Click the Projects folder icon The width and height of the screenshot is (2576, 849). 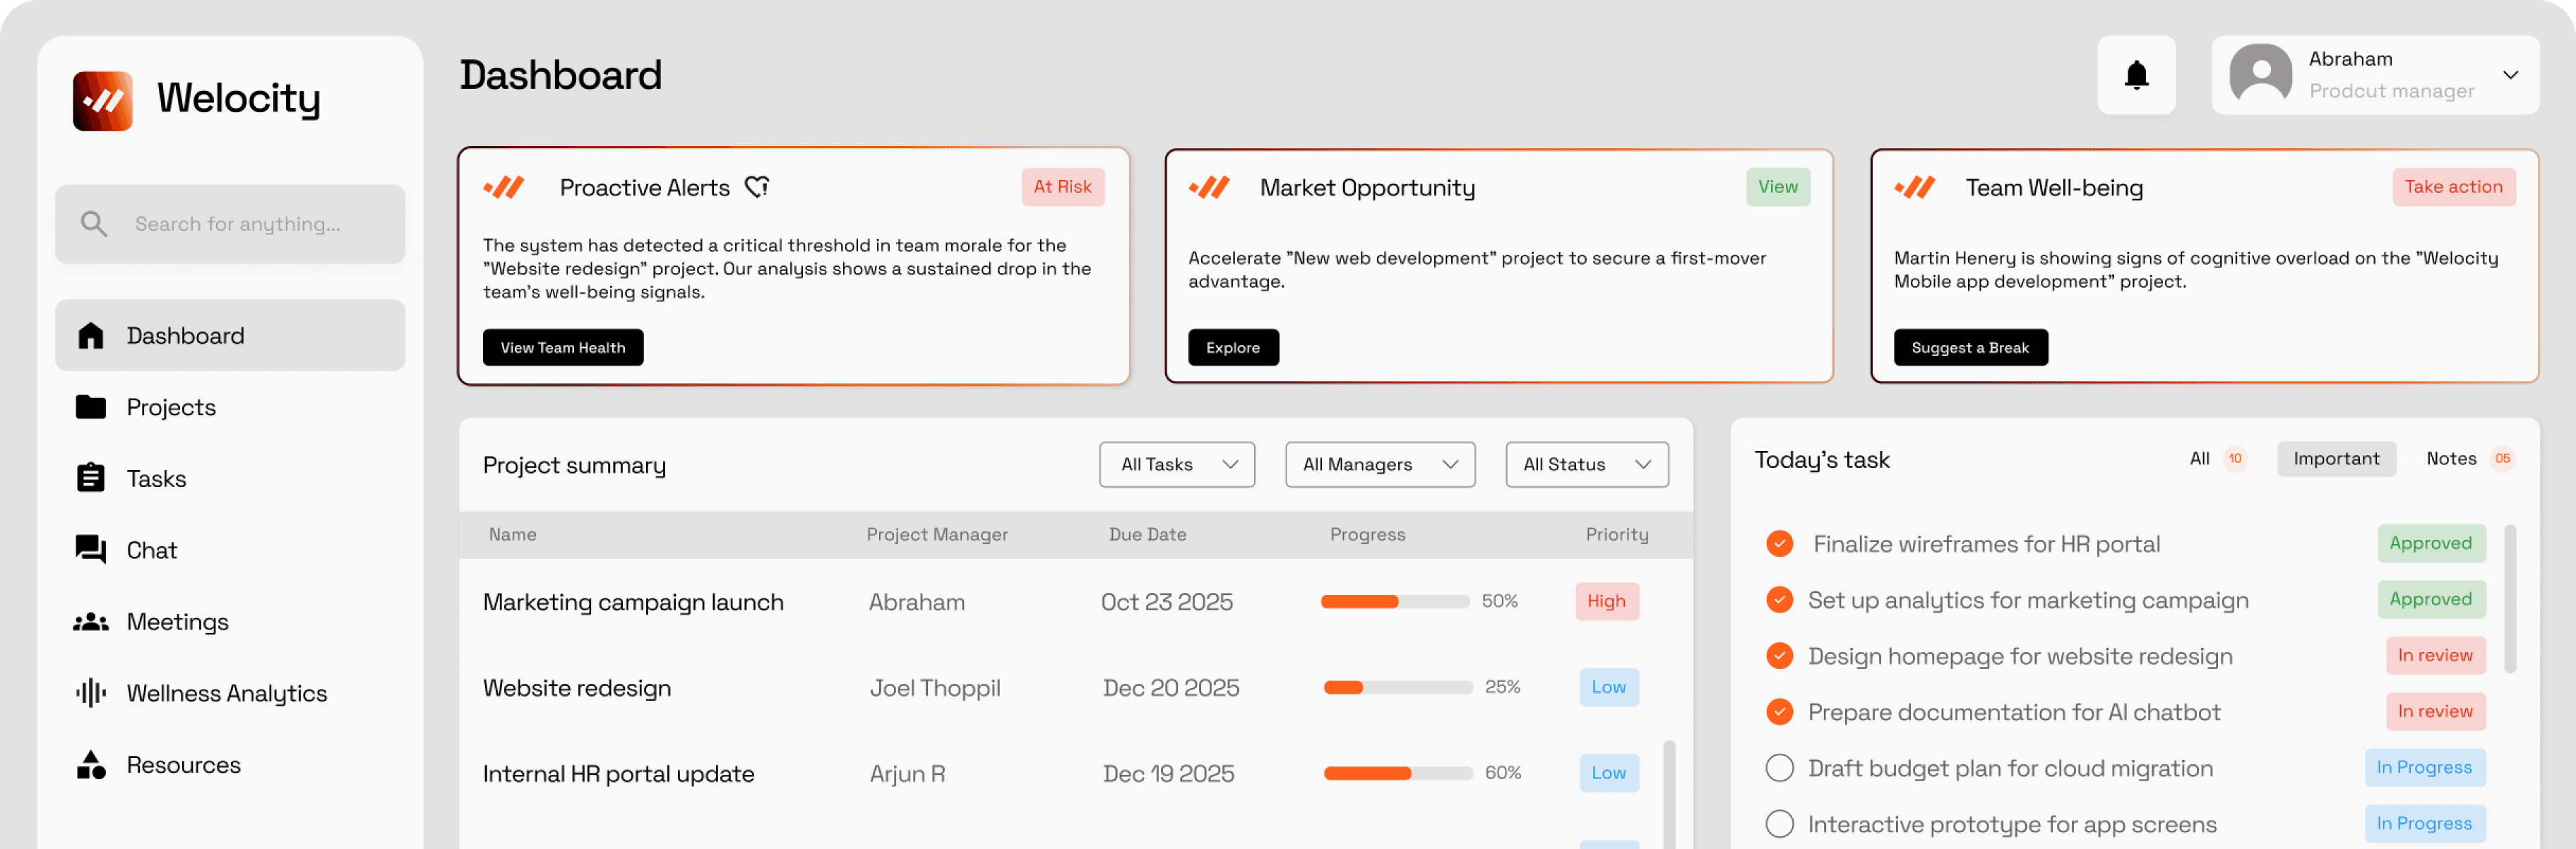(91, 407)
